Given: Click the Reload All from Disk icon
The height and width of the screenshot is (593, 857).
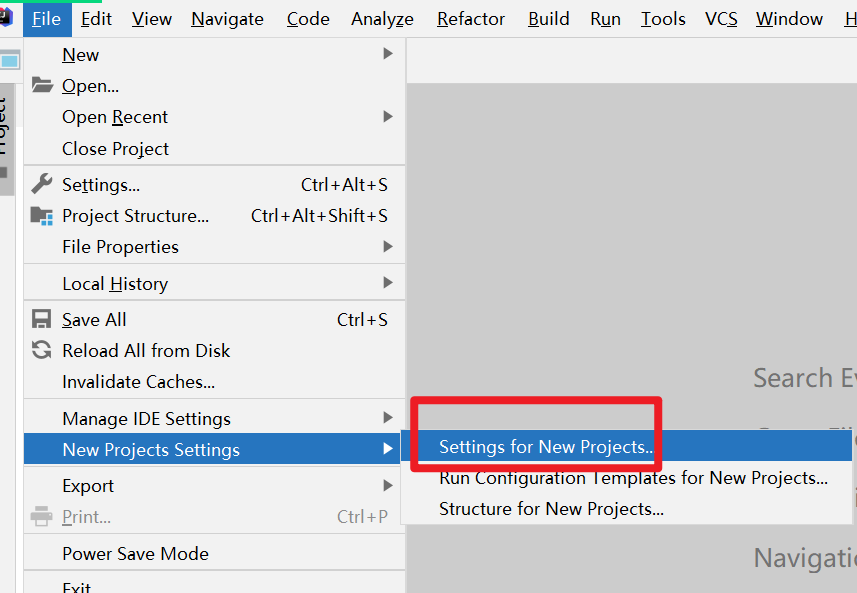Looking at the screenshot, I should pos(42,350).
